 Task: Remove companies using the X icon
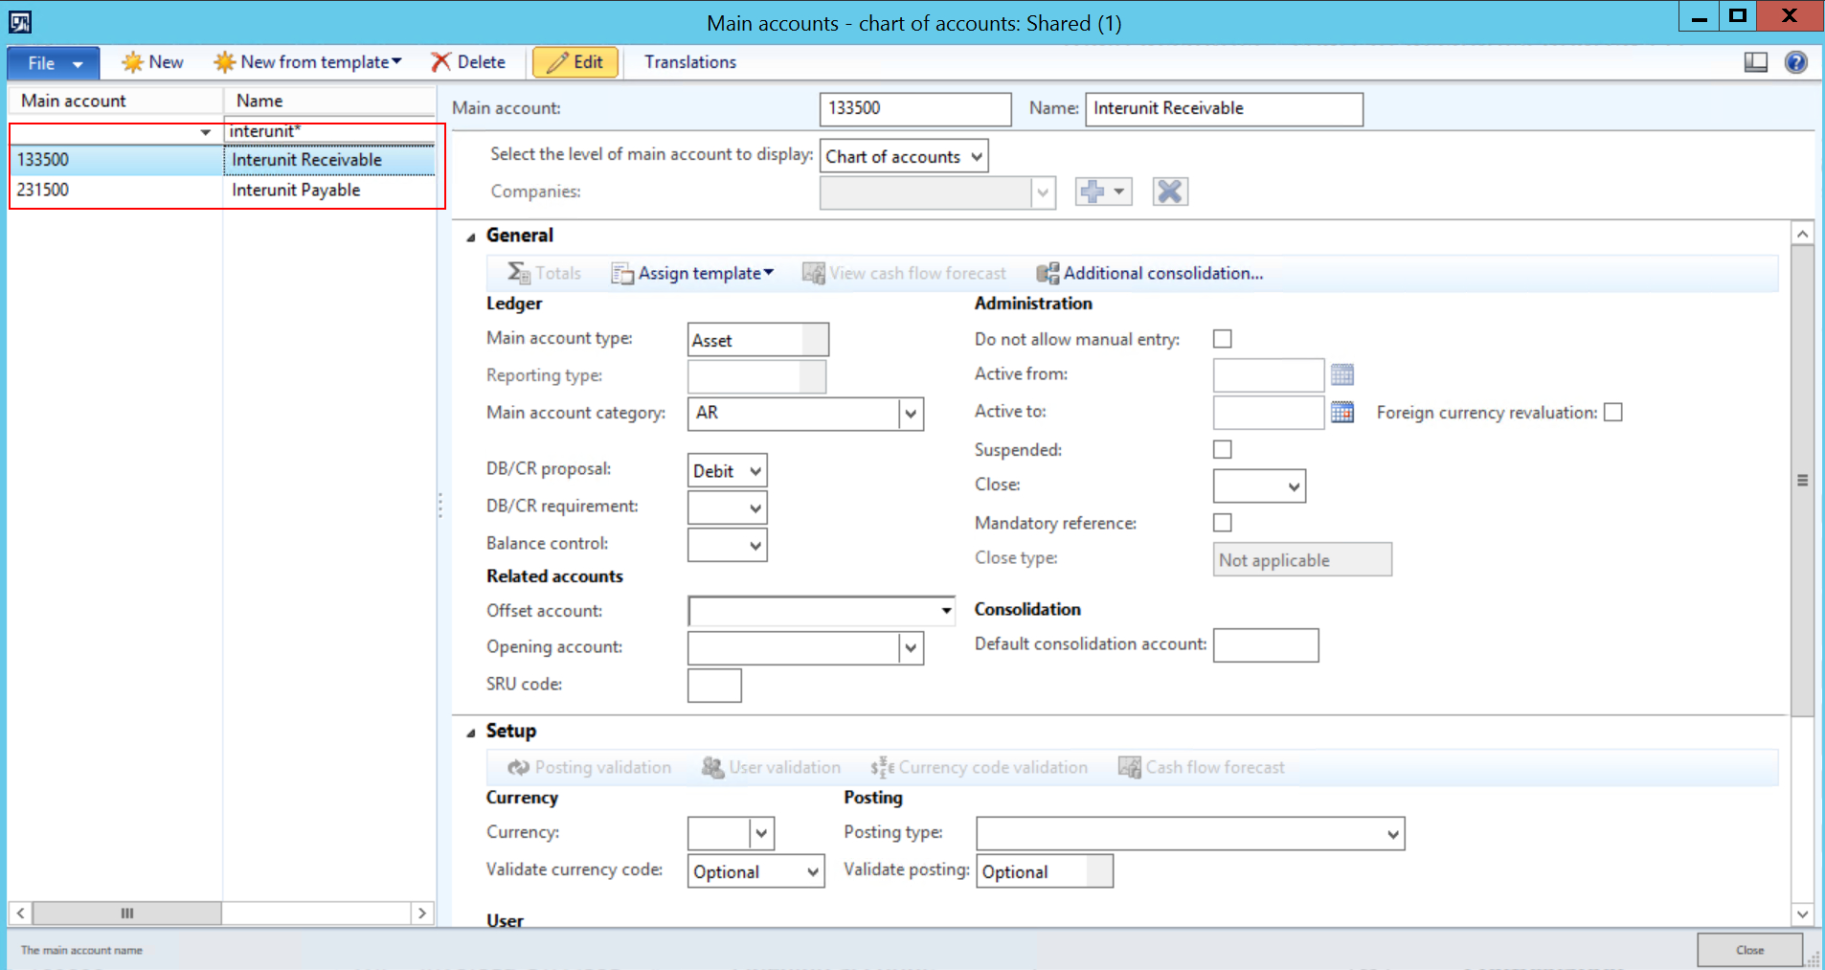[1168, 191]
